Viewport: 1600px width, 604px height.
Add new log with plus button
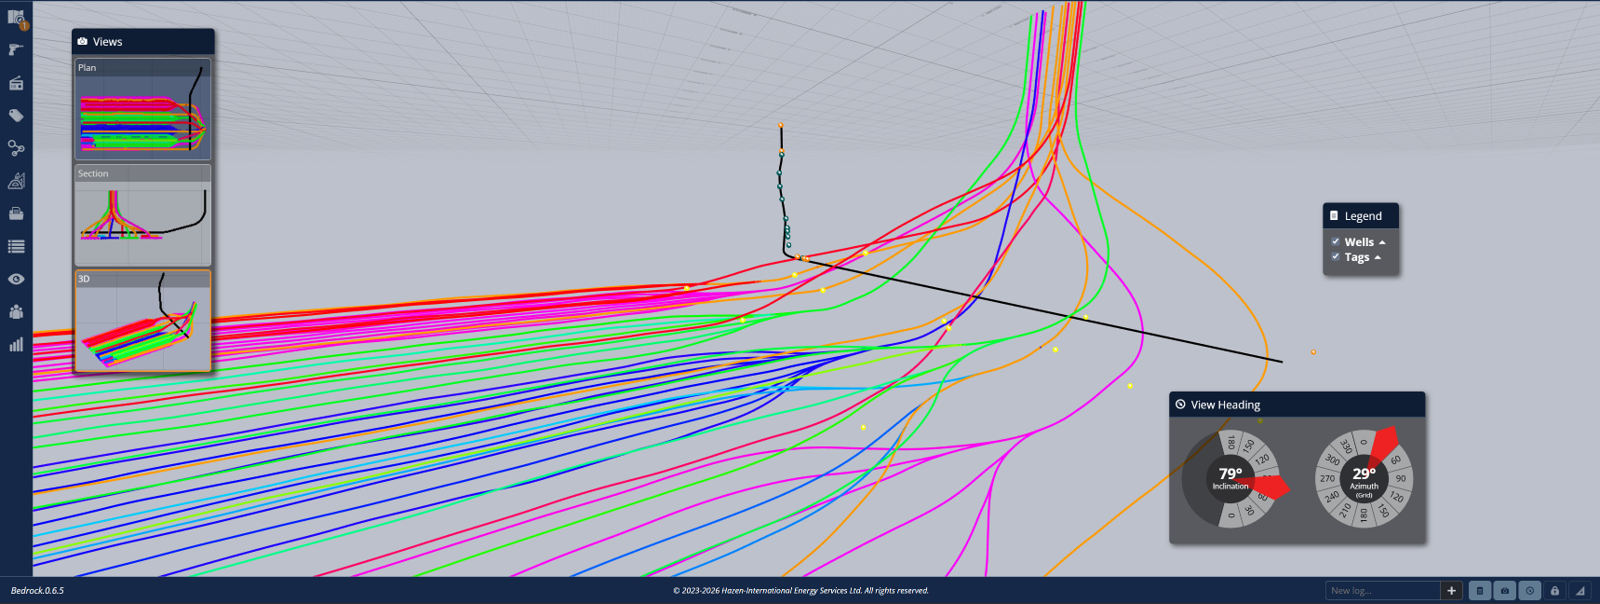(x=1452, y=591)
